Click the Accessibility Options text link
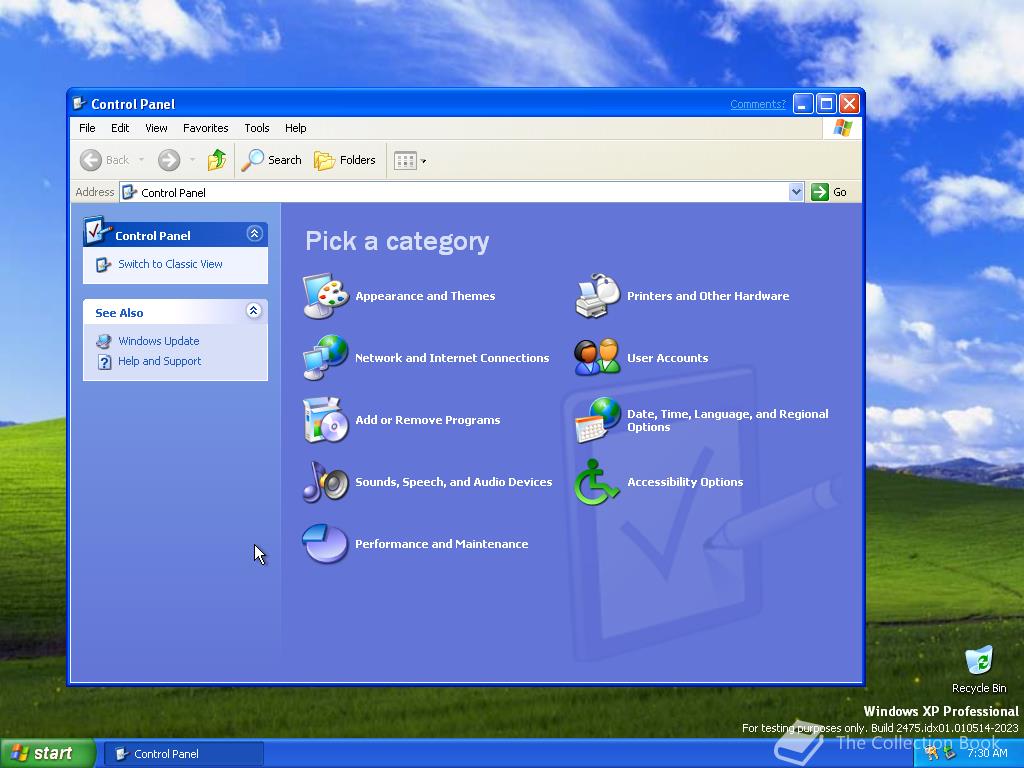Image resolution: width=1024 pixels, height=768 pixels. (x=685, y=482)
